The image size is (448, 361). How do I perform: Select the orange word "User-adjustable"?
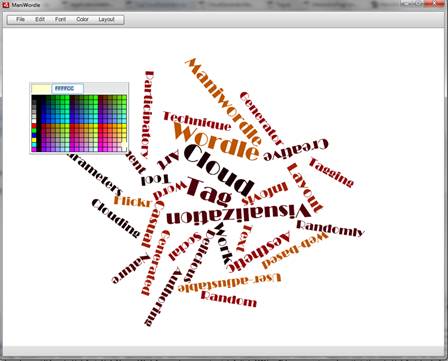230,283
